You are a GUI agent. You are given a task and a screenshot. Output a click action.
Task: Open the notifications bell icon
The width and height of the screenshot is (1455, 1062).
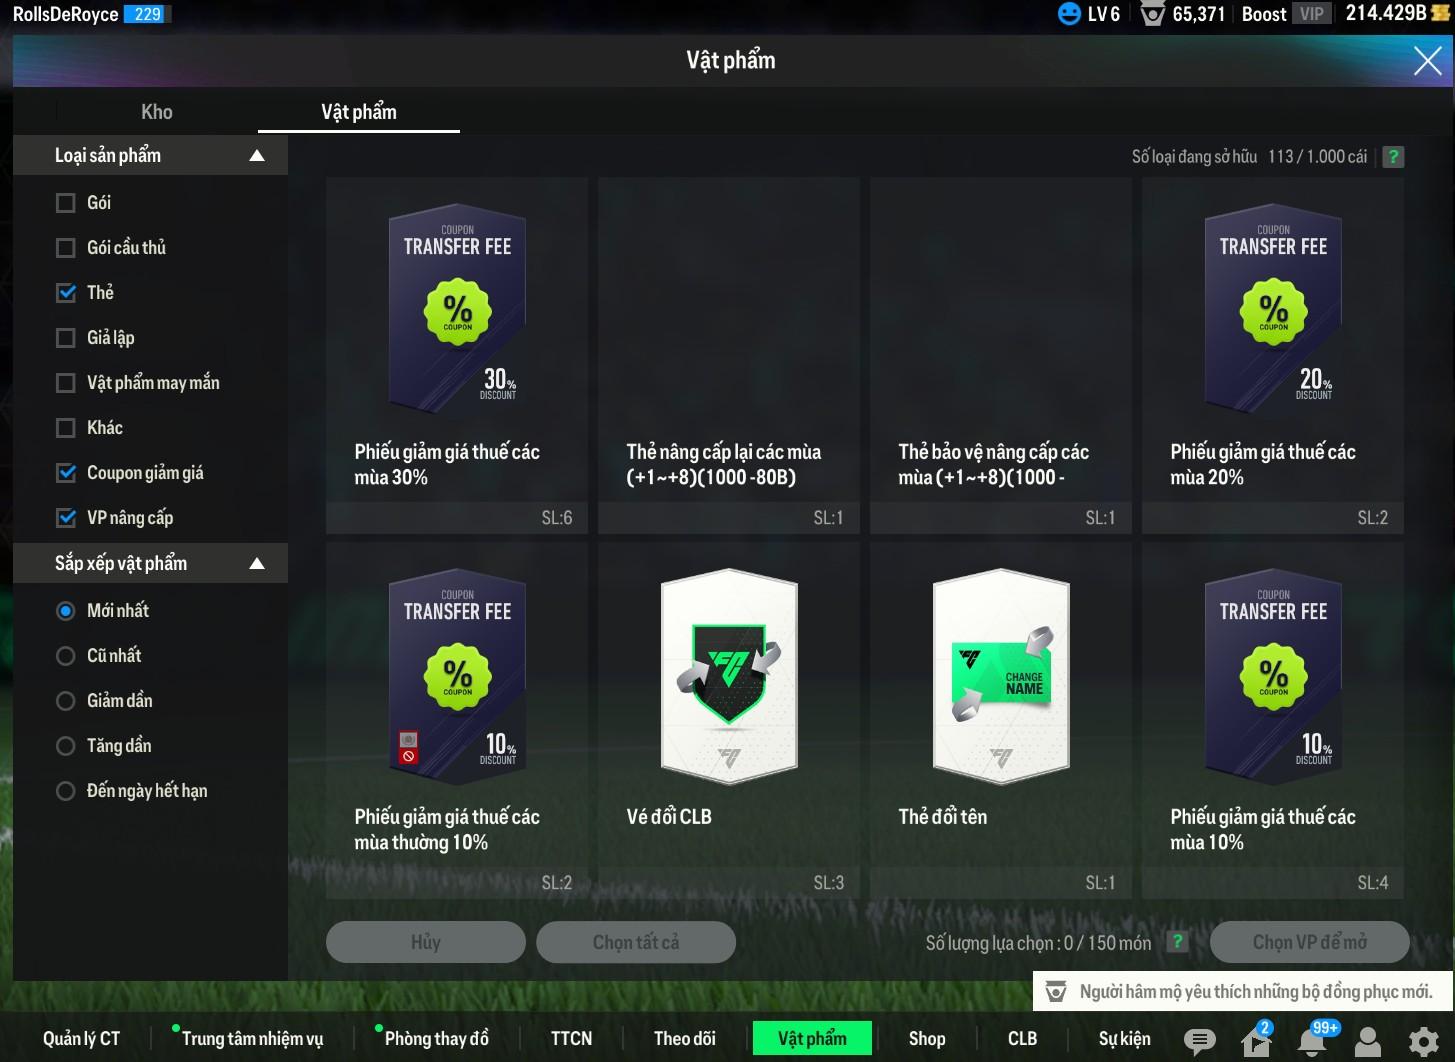click(1312, 1041)
